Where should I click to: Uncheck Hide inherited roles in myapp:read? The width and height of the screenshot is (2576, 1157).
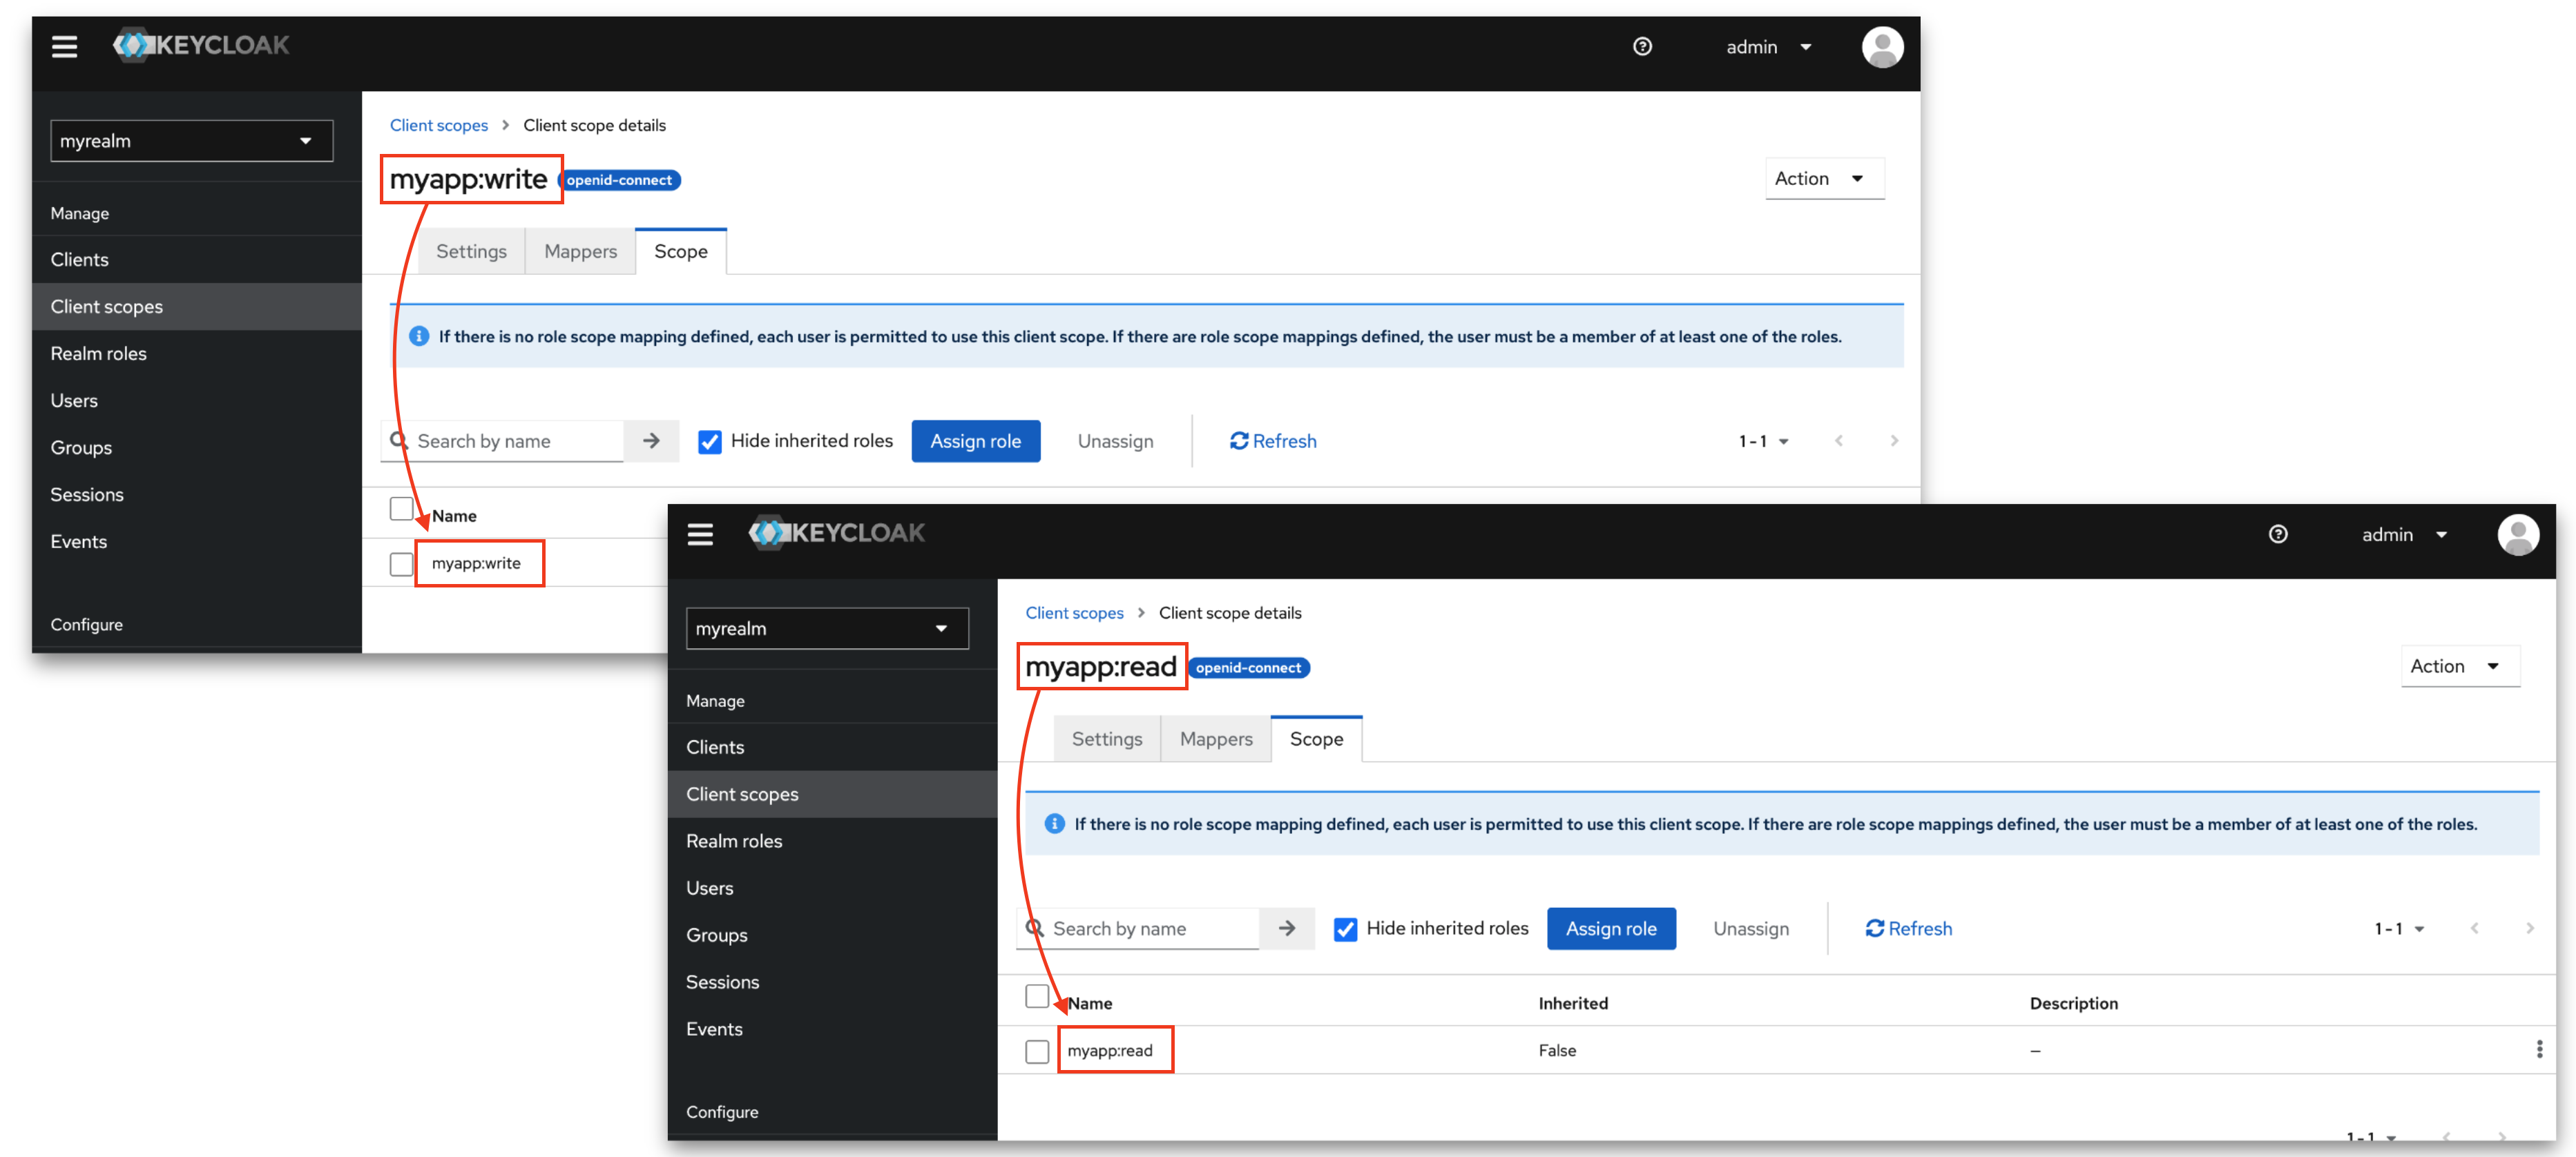pos(1345,929)
